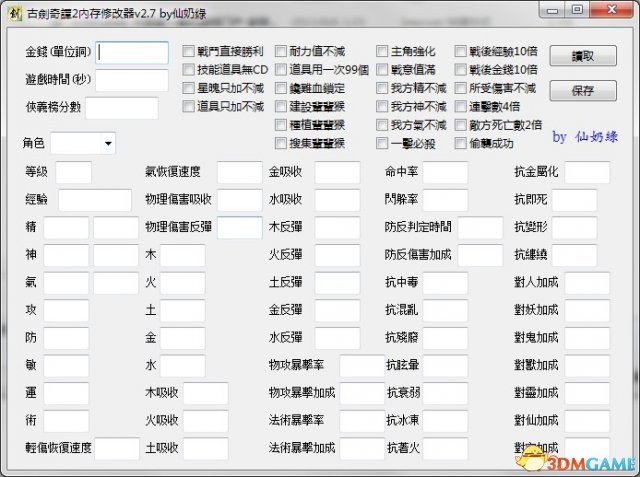Click the 物理傷害吸收 field
This screenshot has height=477, width=640.
pos(240,200)
